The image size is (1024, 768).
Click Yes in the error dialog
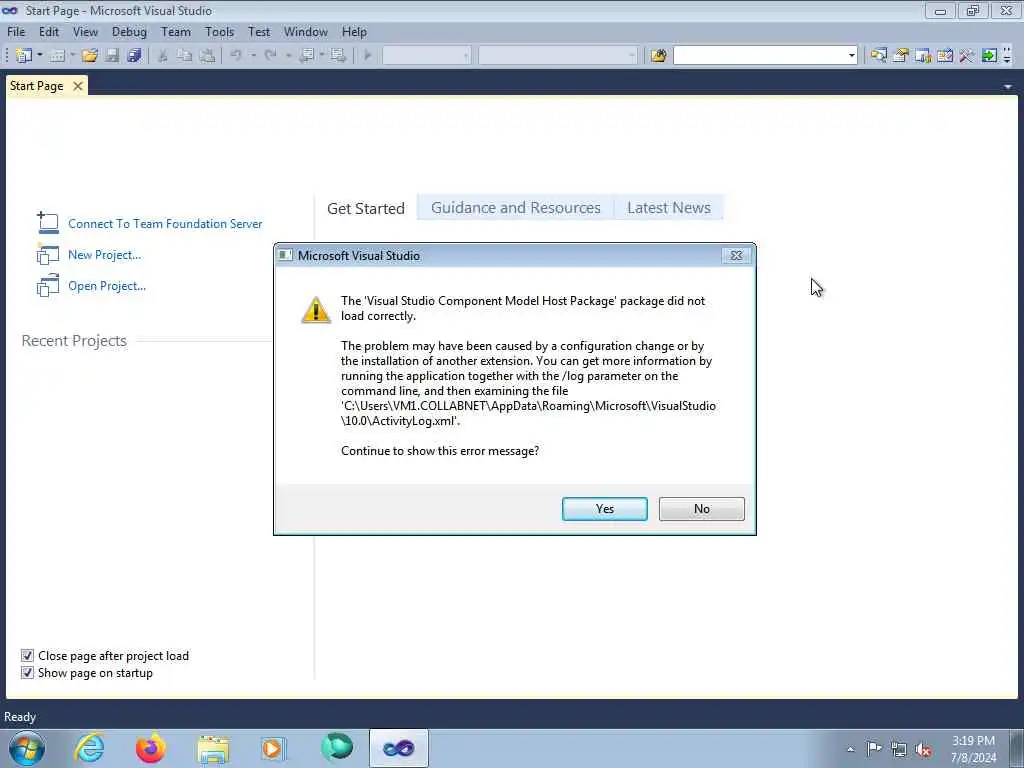[x=605, y=509]
